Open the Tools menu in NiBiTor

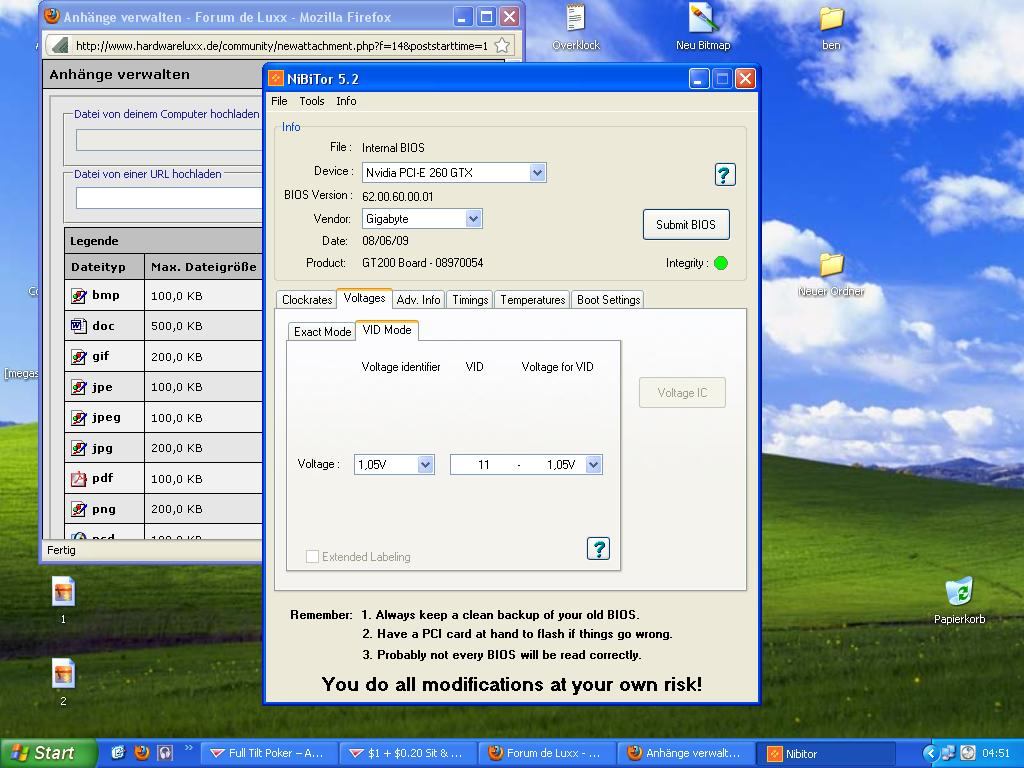point(312,101)
